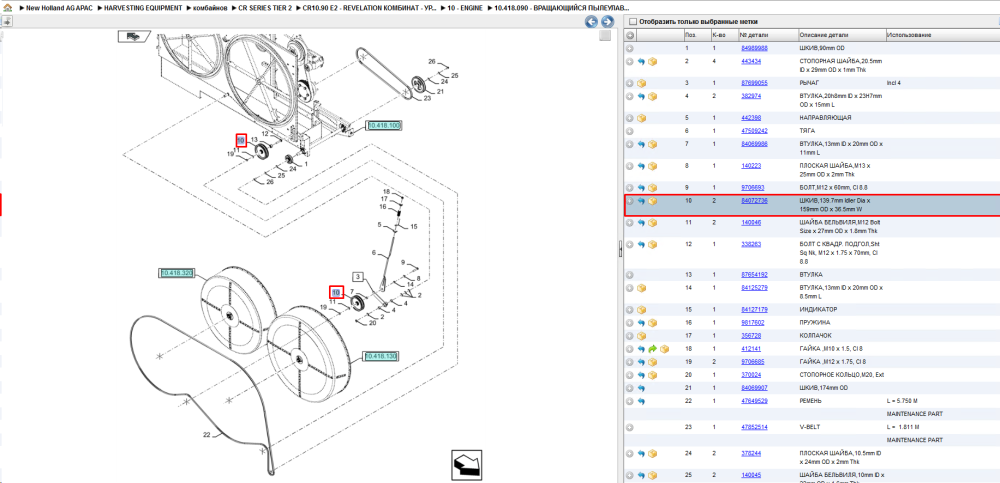Click the gray square button at diagram top-right
The width and height of the screenshot is (1000, 483).
click(605, 36)
